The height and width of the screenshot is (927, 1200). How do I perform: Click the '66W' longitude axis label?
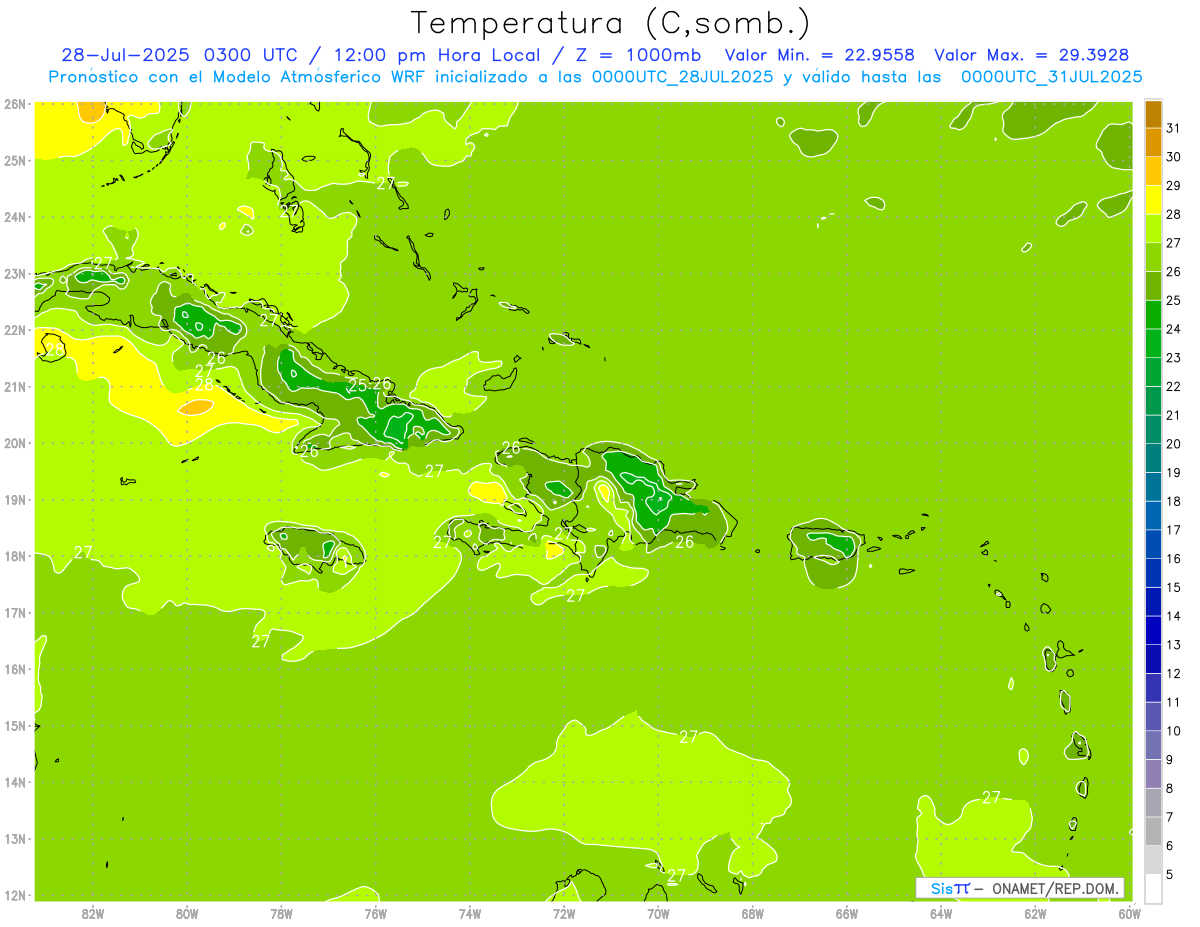[x=847, y=913]
